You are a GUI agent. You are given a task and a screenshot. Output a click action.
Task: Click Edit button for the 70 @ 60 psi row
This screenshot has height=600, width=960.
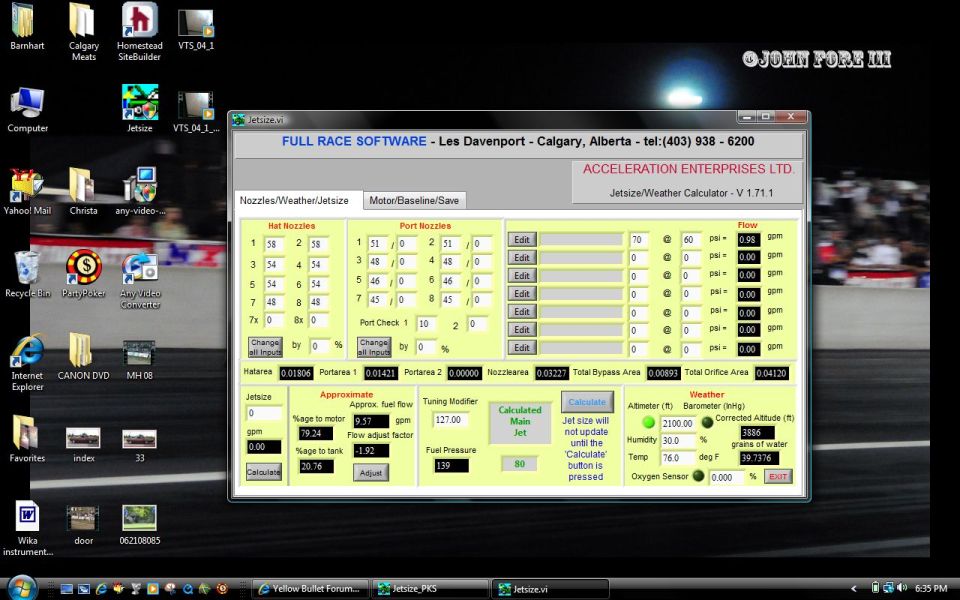point(522,240)
